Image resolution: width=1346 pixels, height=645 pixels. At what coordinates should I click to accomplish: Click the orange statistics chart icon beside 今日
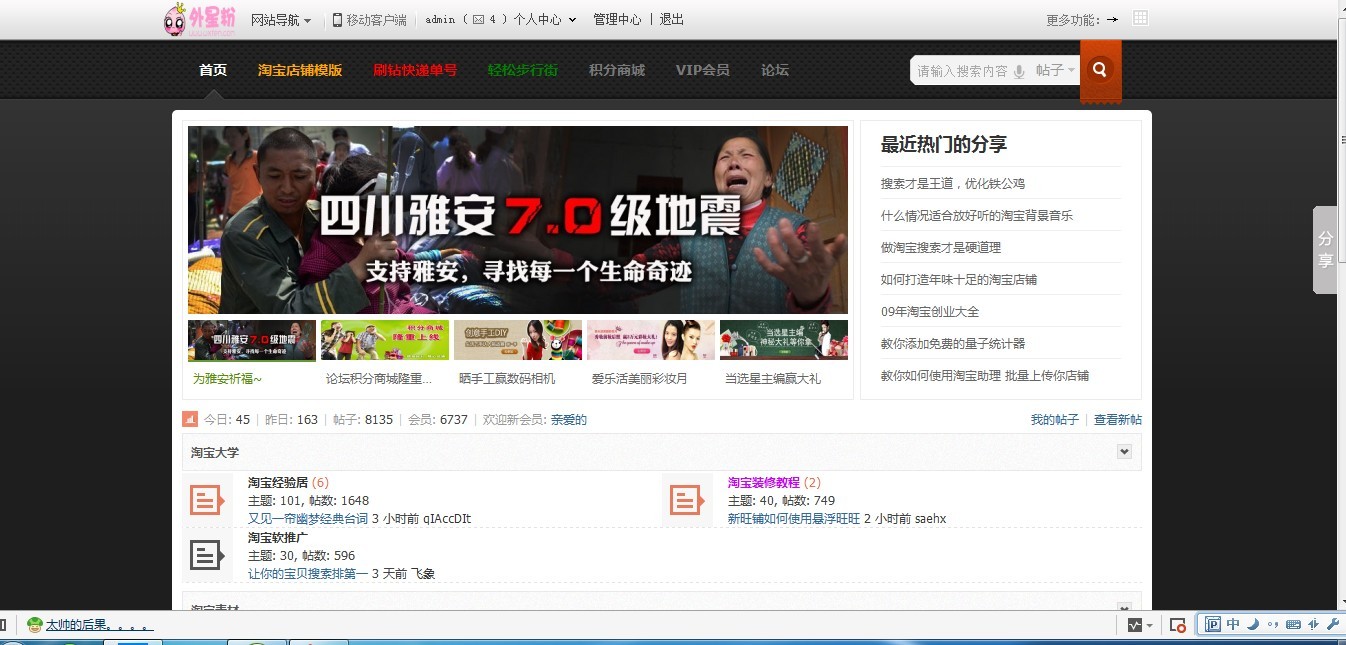click(x=190, y=419)
